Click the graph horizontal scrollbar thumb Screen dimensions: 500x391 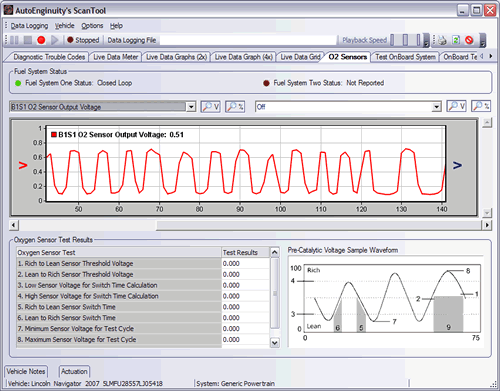point(319,225)
